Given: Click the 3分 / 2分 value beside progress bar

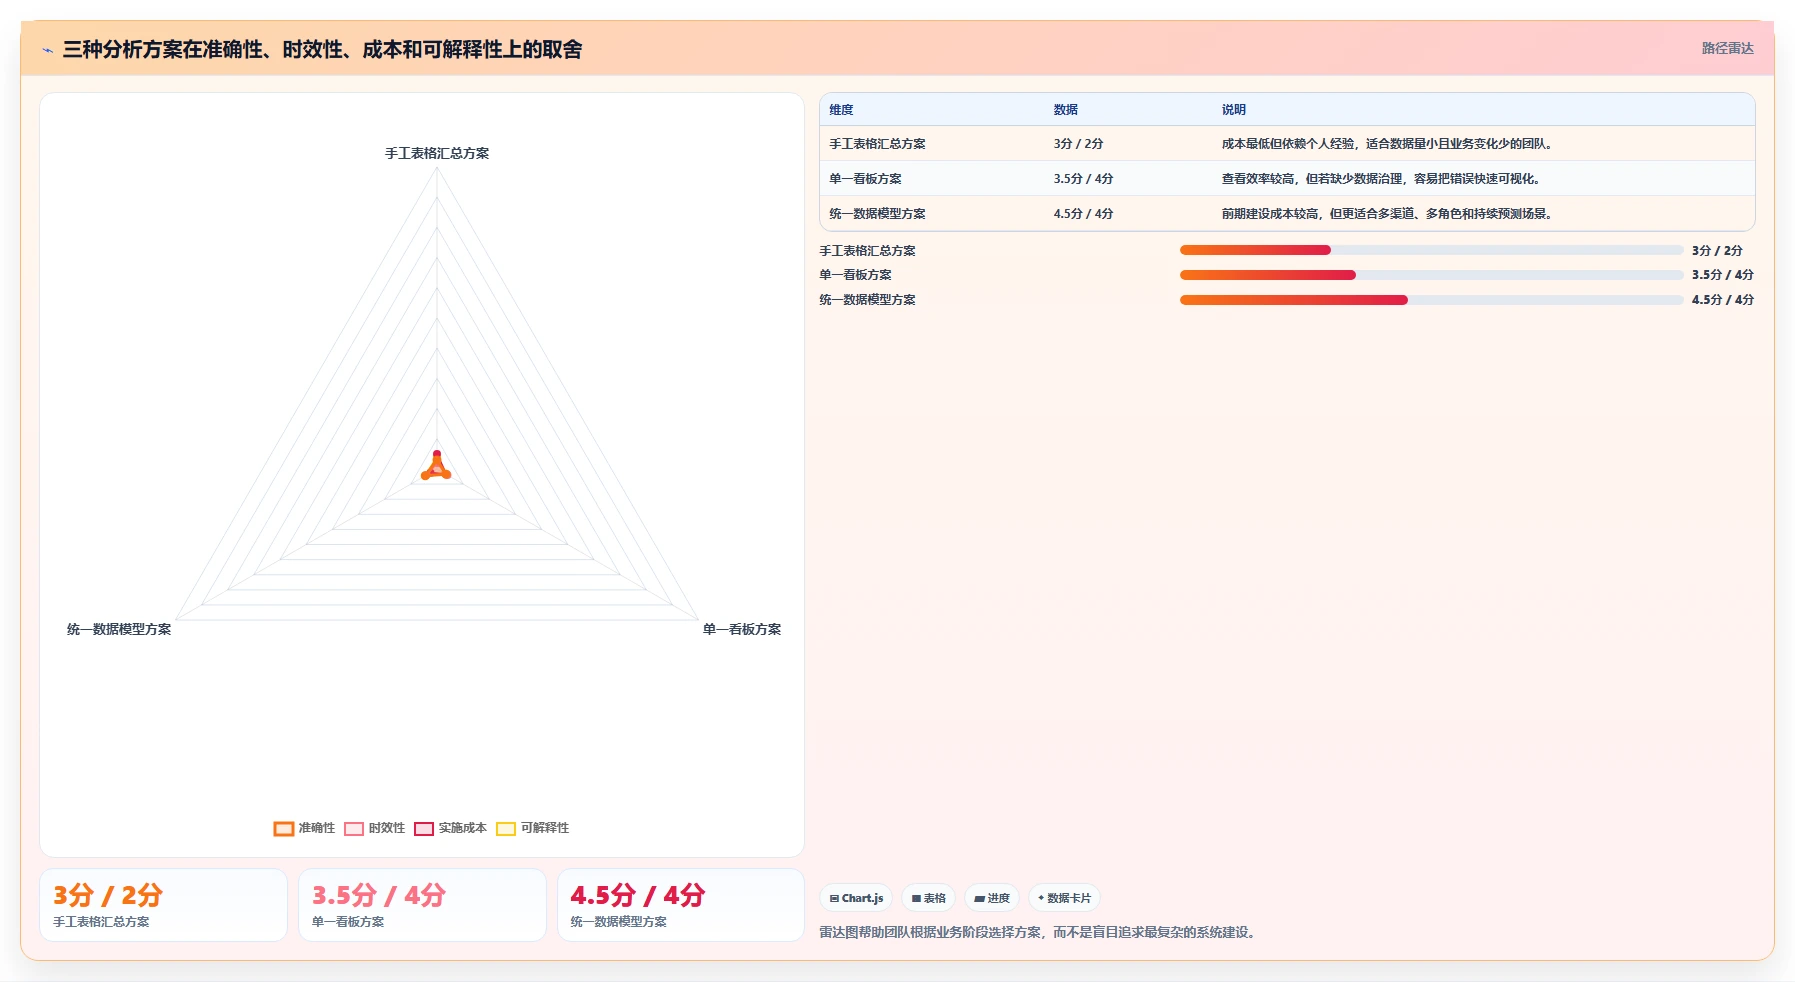Looking at the screenshot, I should coord(1717,251).
